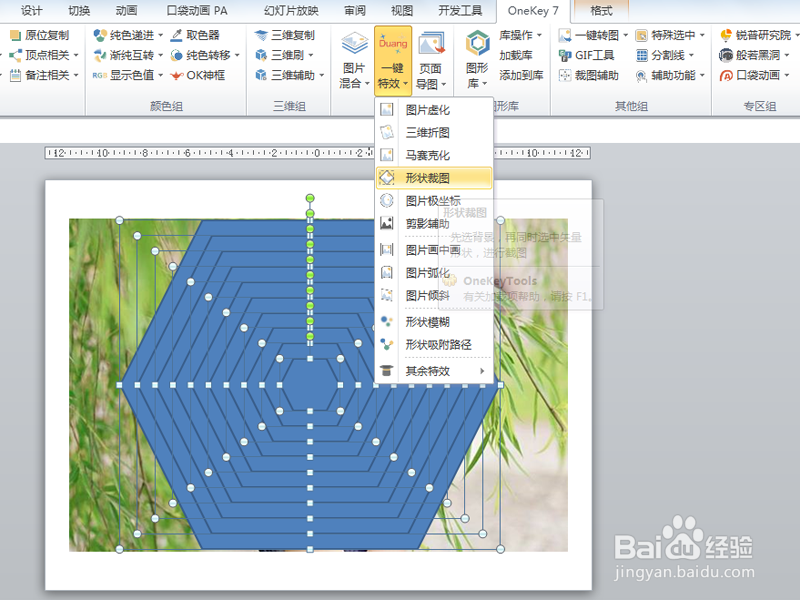
Task: Pick the 取色器 eyedropper tool
Action: pos(195,35)
